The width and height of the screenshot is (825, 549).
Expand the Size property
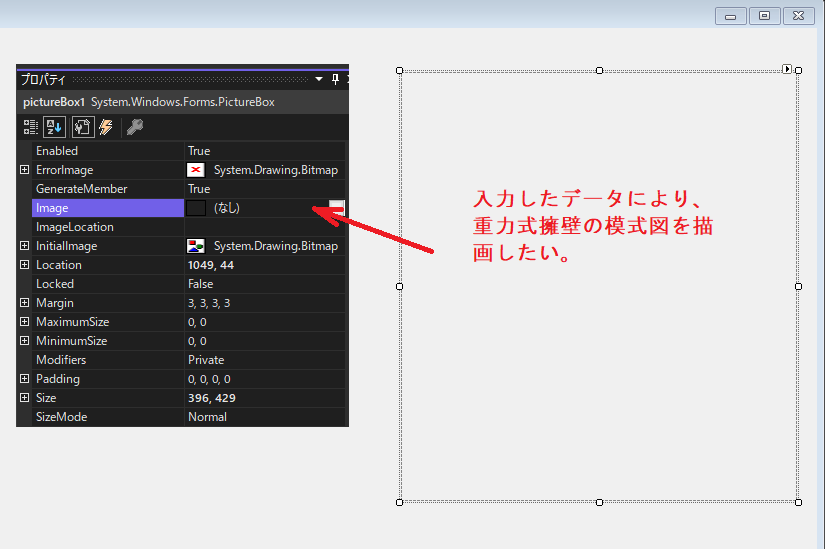(24, 397)
